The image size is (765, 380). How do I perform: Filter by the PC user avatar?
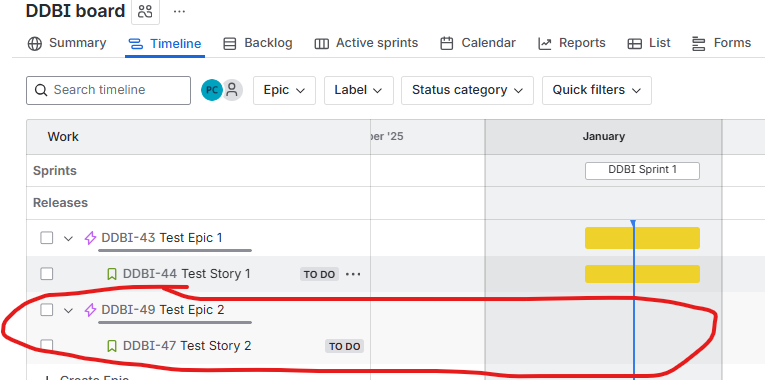(x=211, y=90)
